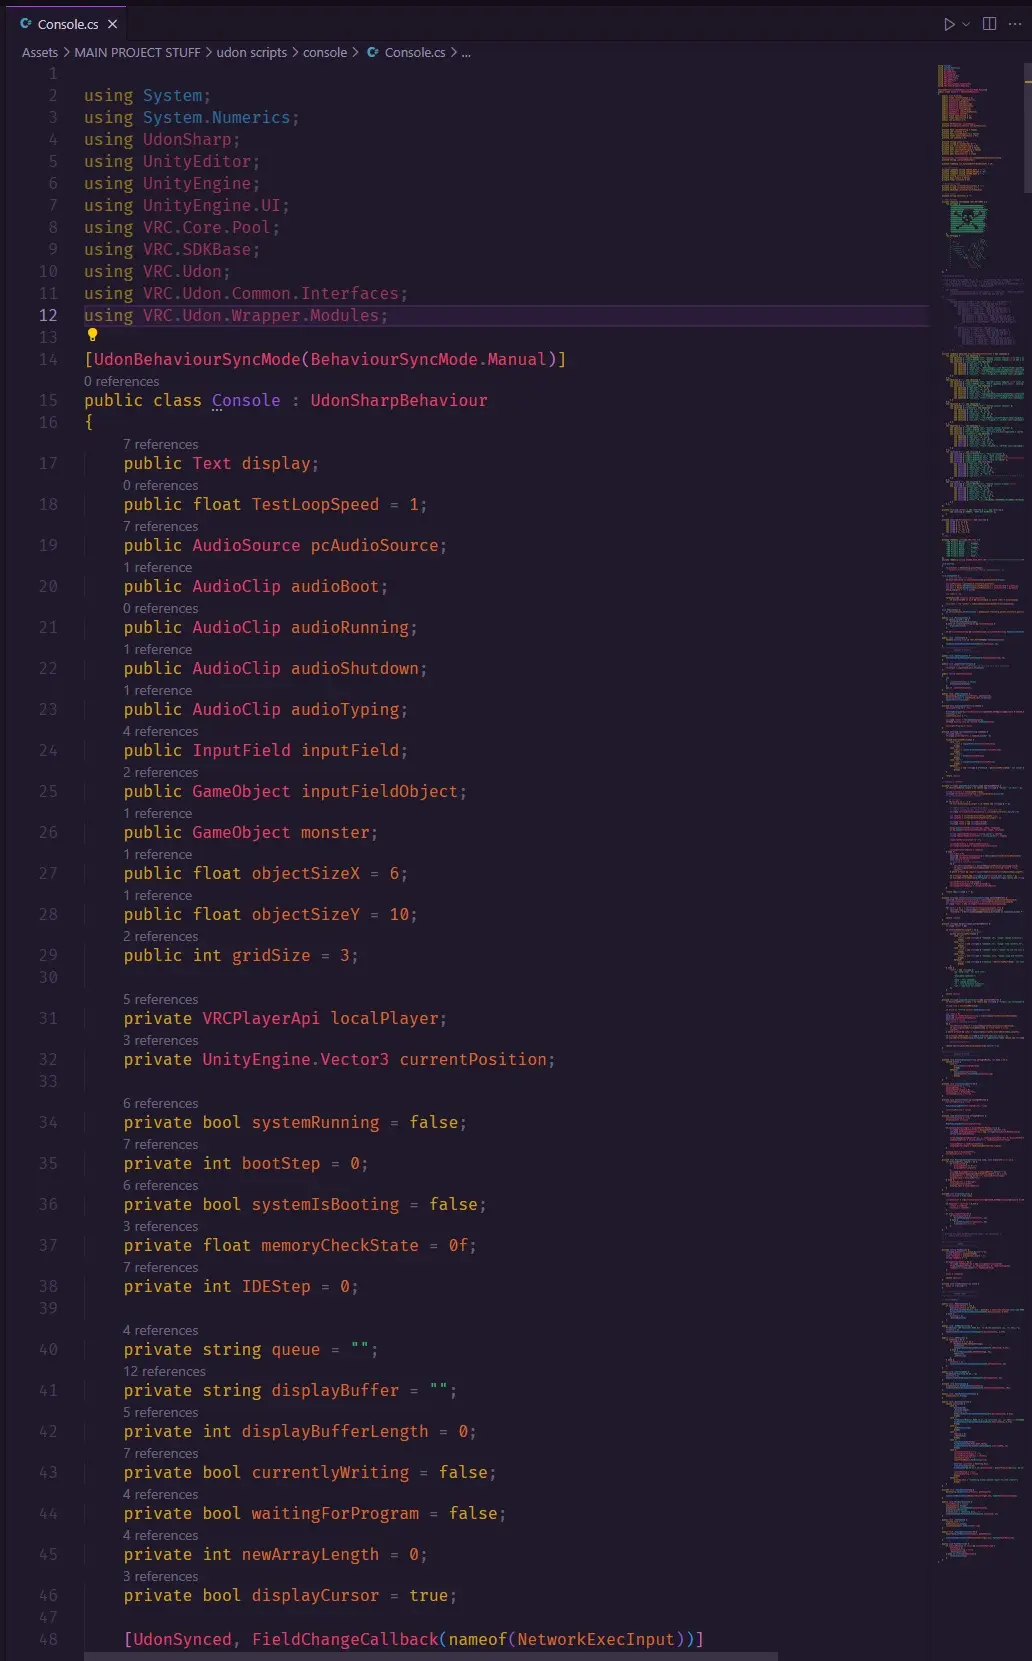The image size is (1032, 1661).
Task: Click UdonSharpBehaviour base class name
Action: 399,400
